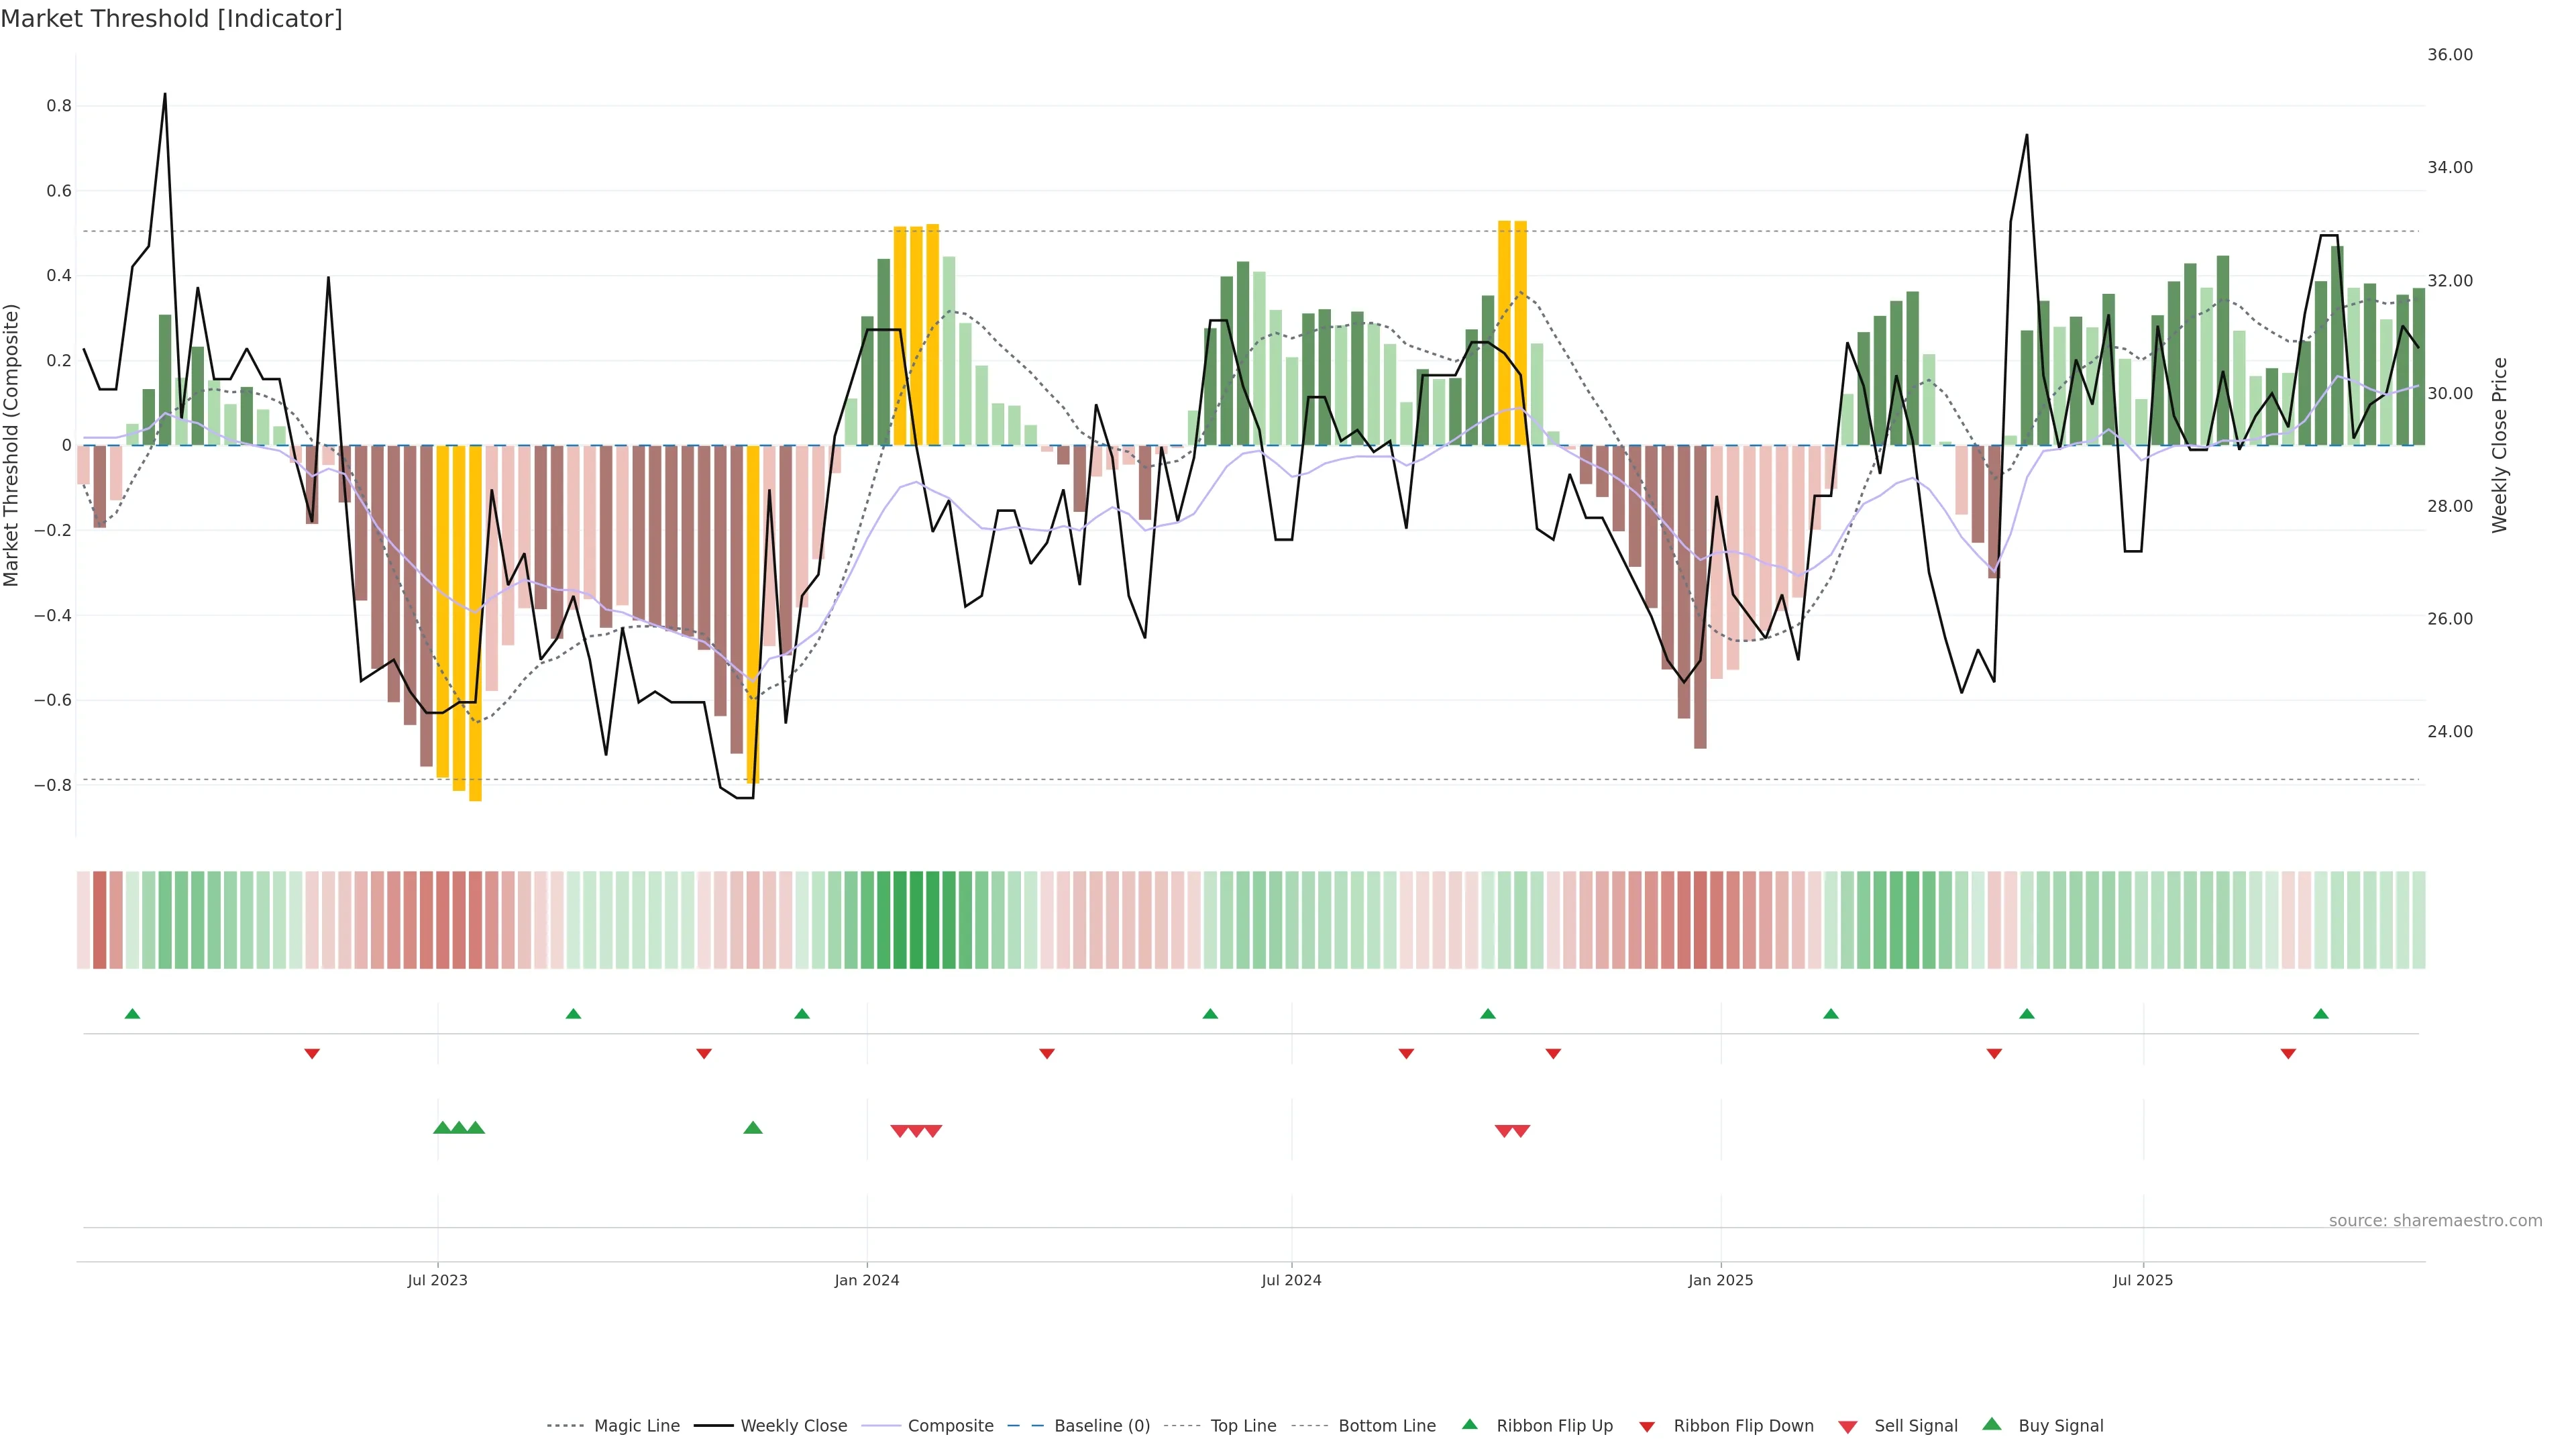Click the first ribbon flip up marker
2576x1449 pixels.
point(132,1014)
